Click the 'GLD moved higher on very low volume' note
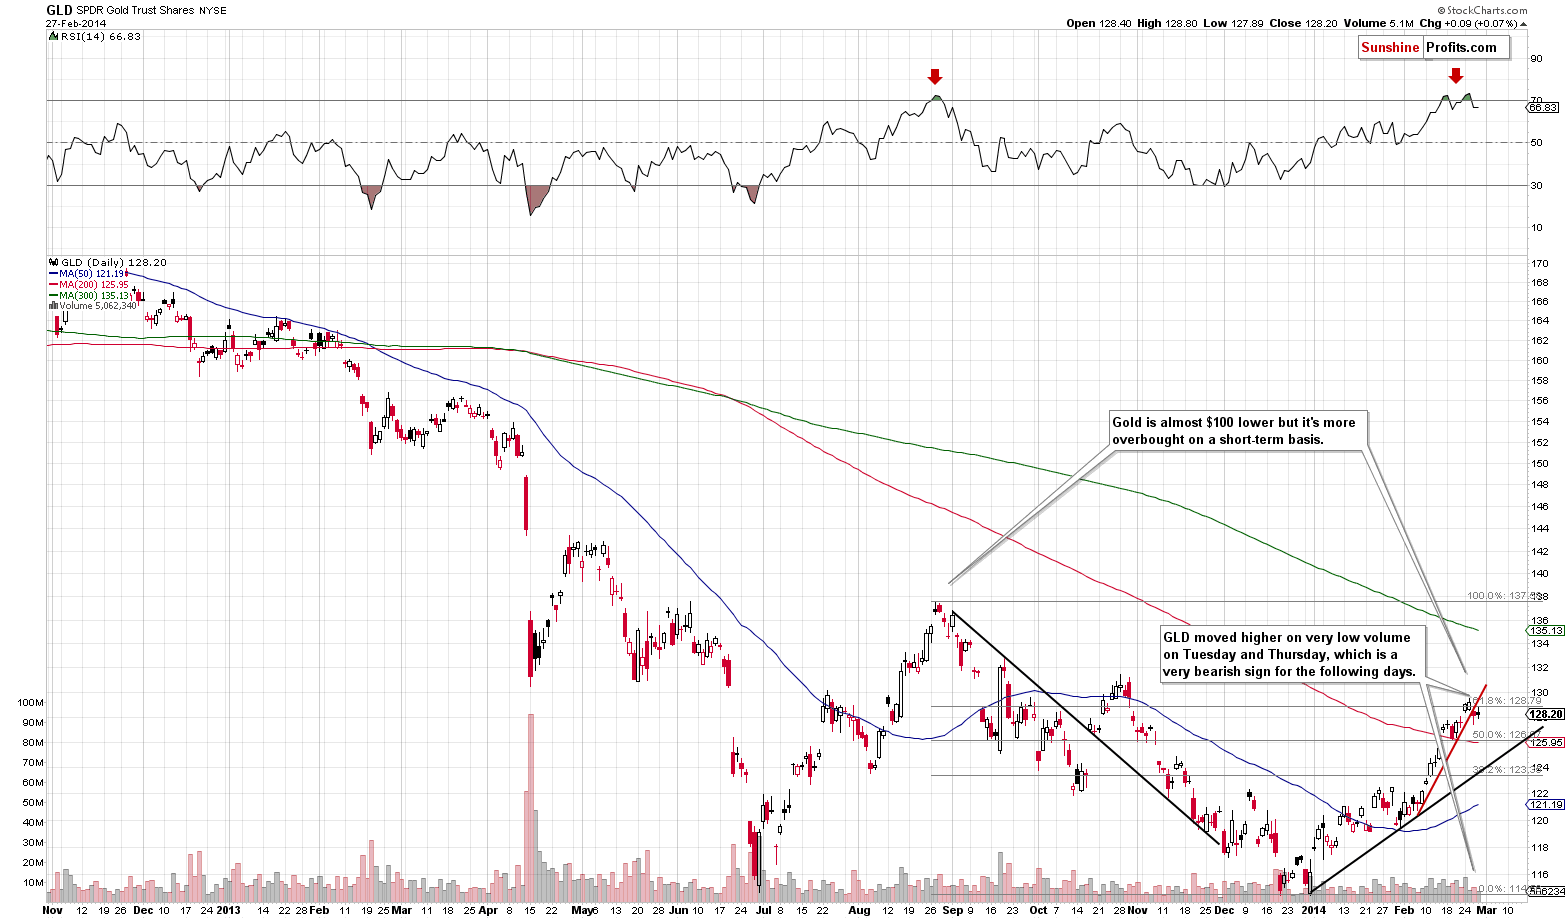 (1291, 654)
